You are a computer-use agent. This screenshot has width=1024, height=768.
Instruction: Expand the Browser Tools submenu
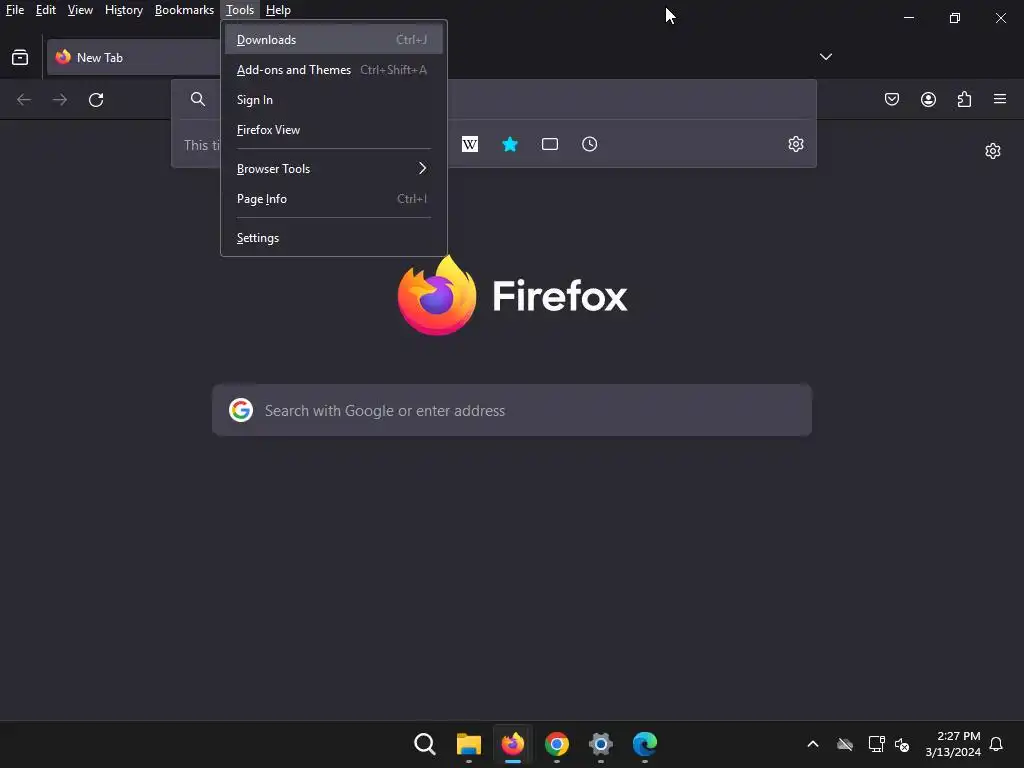(334, 168)
